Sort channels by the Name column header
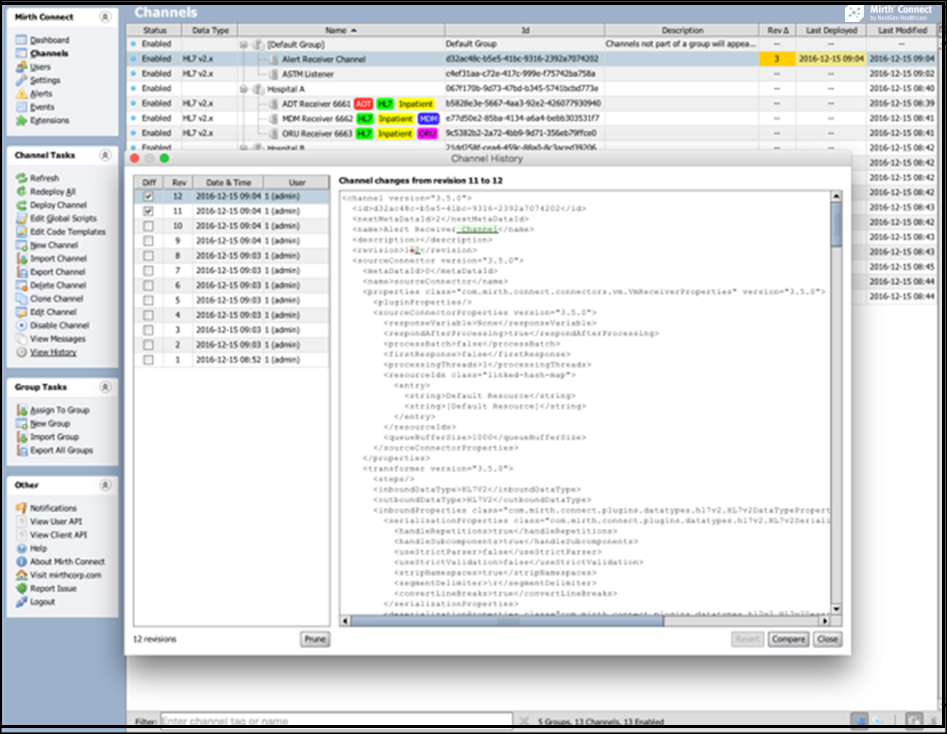The width and height of the screenshot is (947, 734). (x=340, y=31)
